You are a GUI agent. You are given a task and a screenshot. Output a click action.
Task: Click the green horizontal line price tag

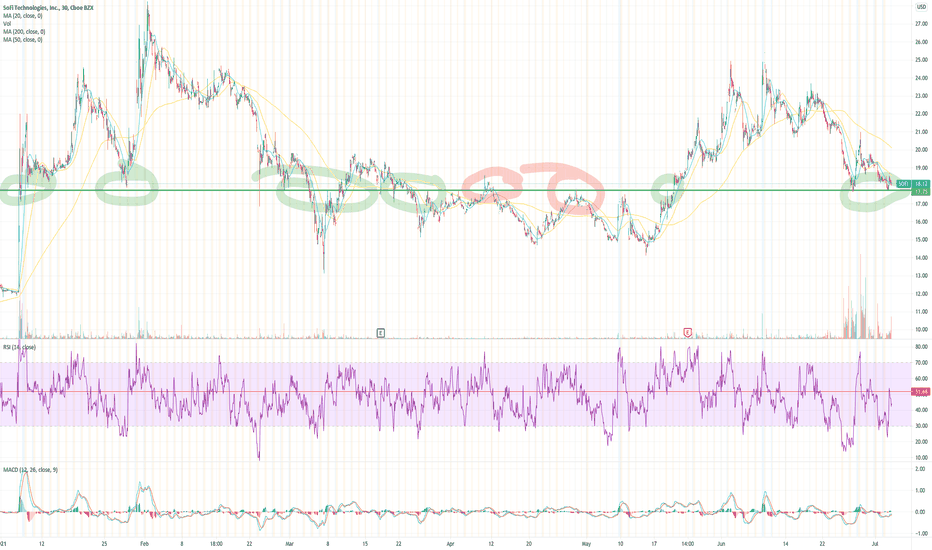(921, 191)
